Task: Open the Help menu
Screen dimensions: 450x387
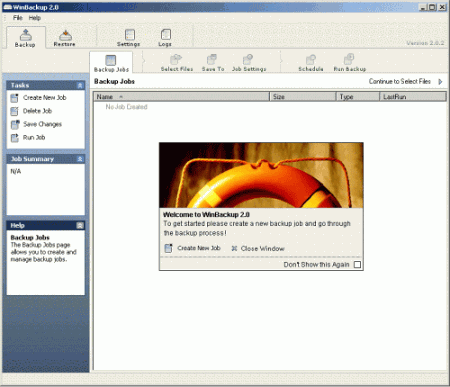Action: tap(35, 18)
